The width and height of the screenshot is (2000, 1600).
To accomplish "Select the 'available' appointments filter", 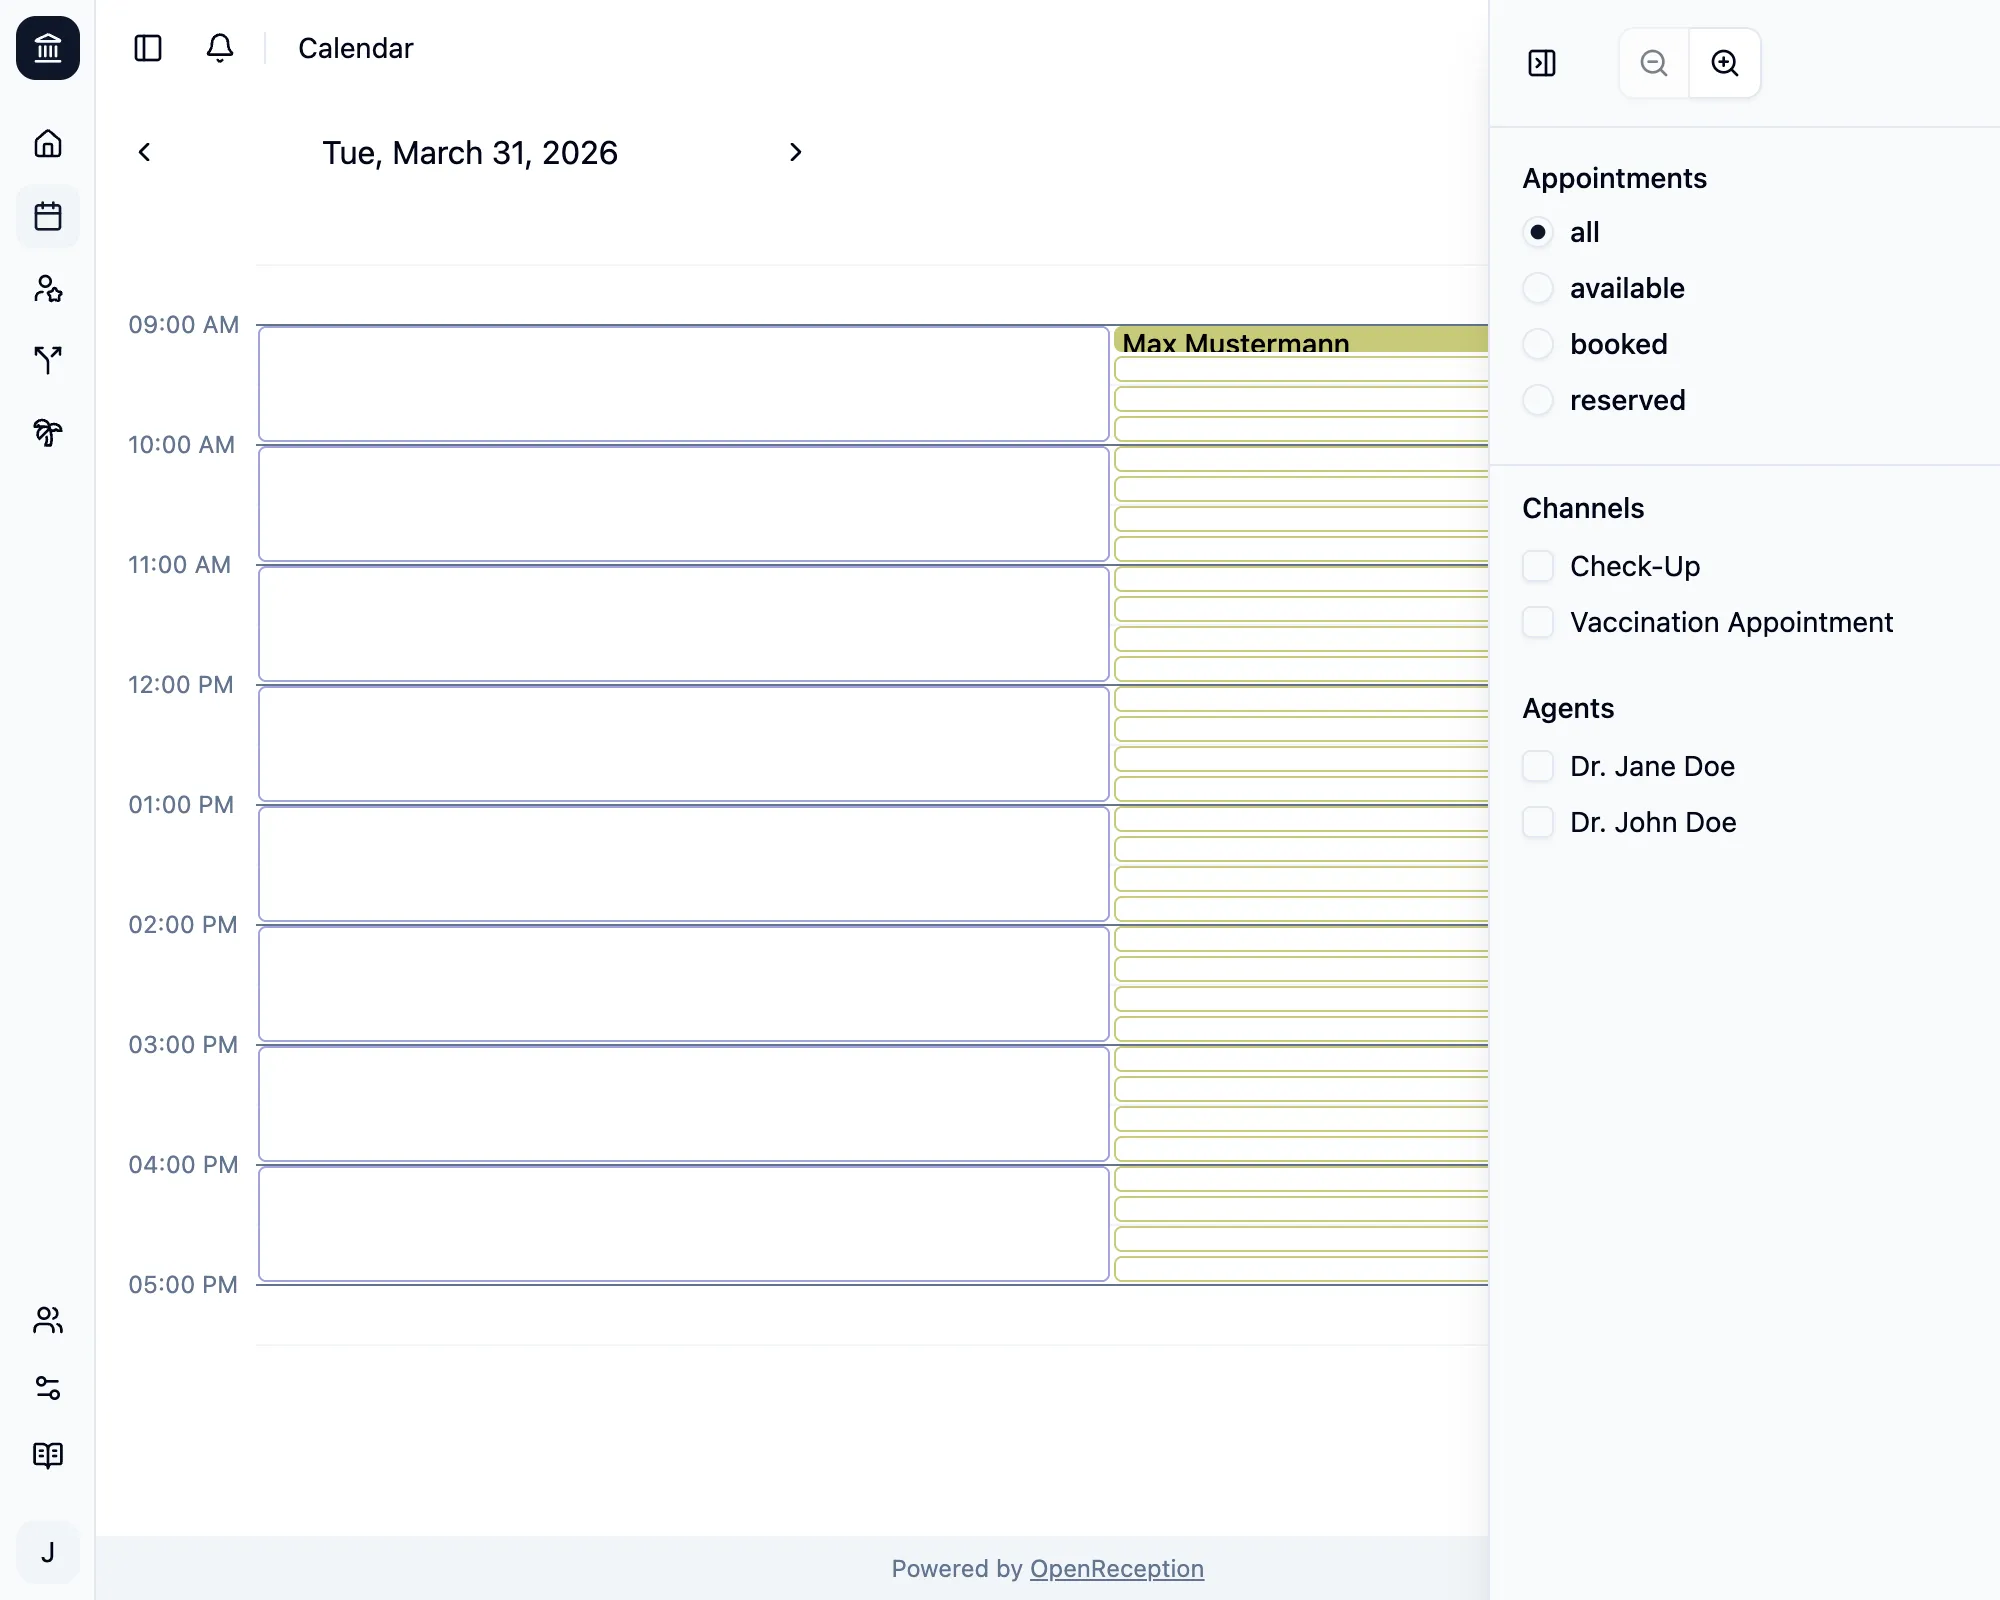I will pos(1539,288).
